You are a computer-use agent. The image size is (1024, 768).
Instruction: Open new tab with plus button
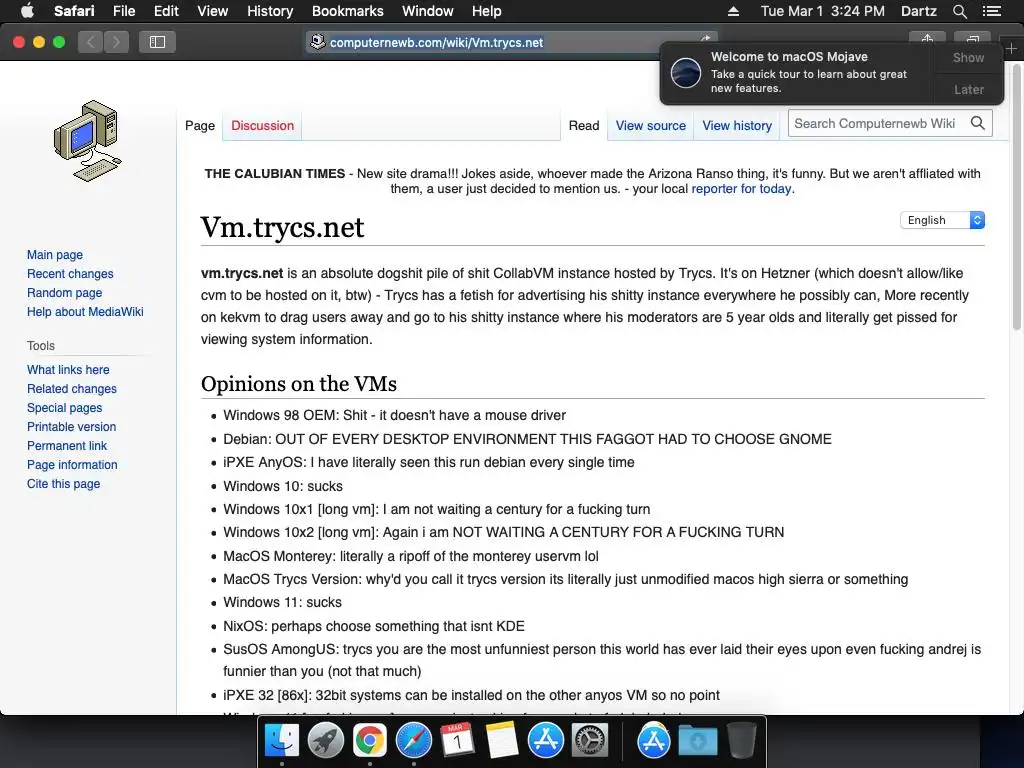coord(1012,48)
